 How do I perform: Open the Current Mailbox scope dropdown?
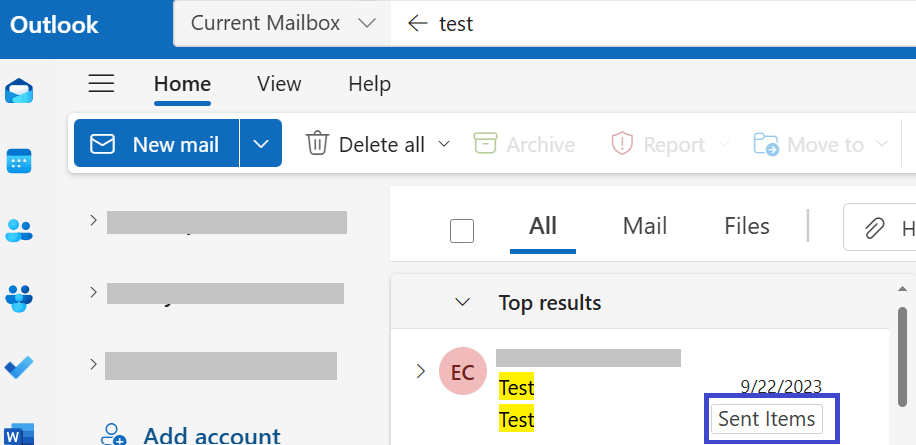(283, 23)
